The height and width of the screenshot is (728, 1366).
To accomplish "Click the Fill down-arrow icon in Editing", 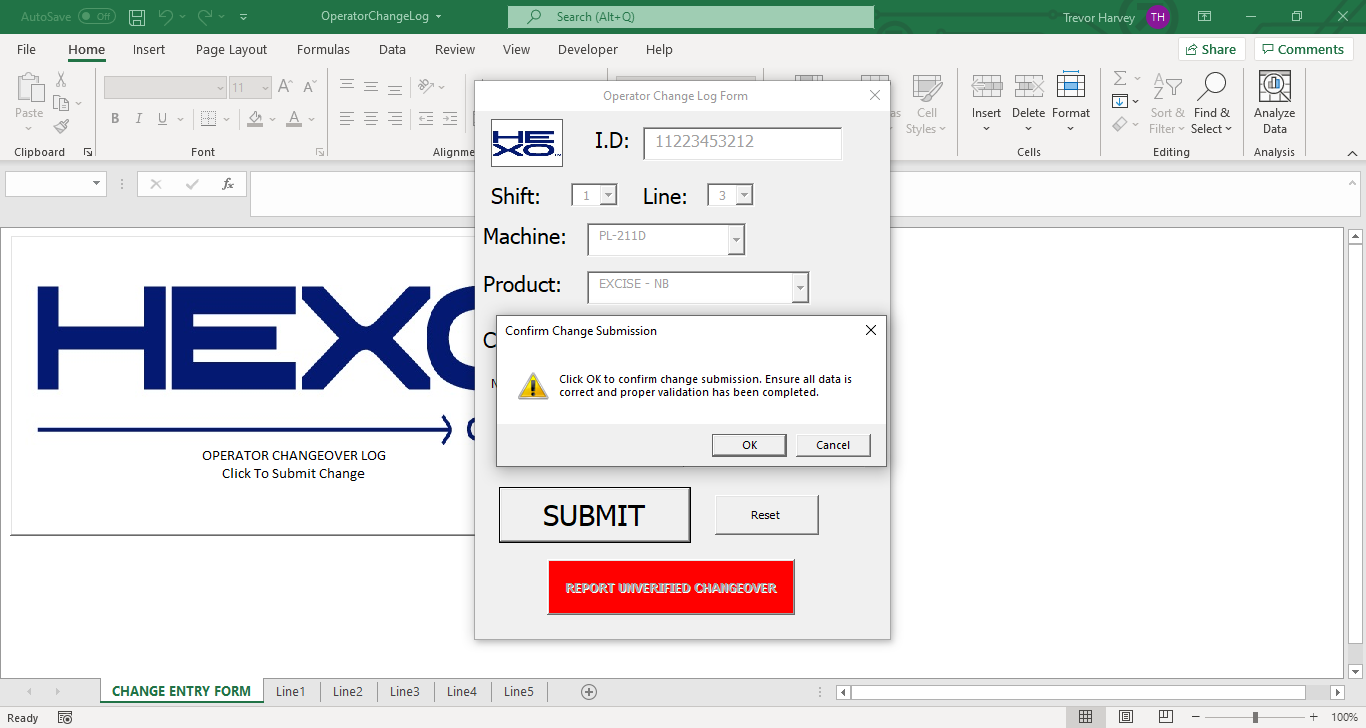I will coord(1120,101).
